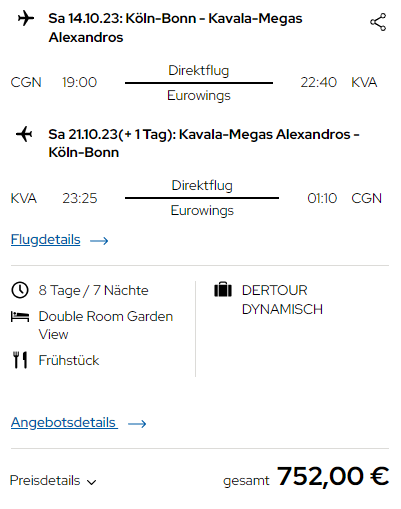Click the 19:00 departure time from CGN

coord(79,82)
